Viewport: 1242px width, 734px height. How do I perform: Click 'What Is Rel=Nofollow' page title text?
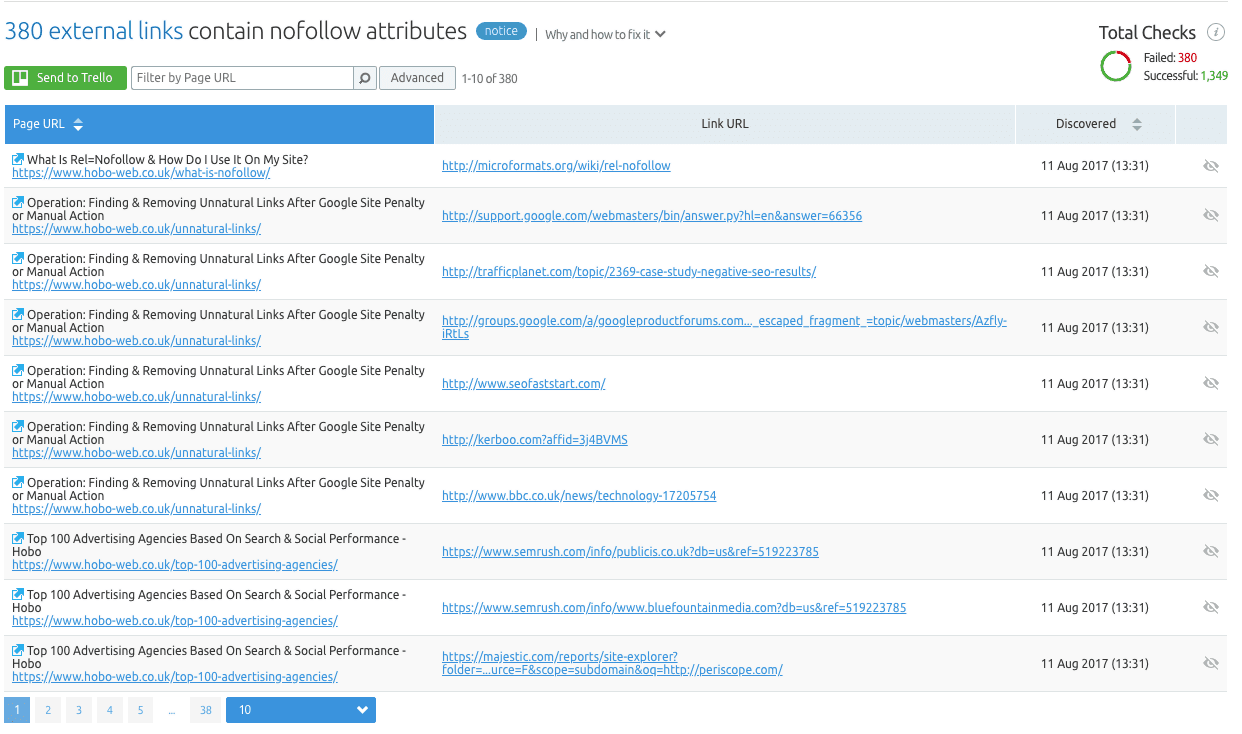click(167, 159)
